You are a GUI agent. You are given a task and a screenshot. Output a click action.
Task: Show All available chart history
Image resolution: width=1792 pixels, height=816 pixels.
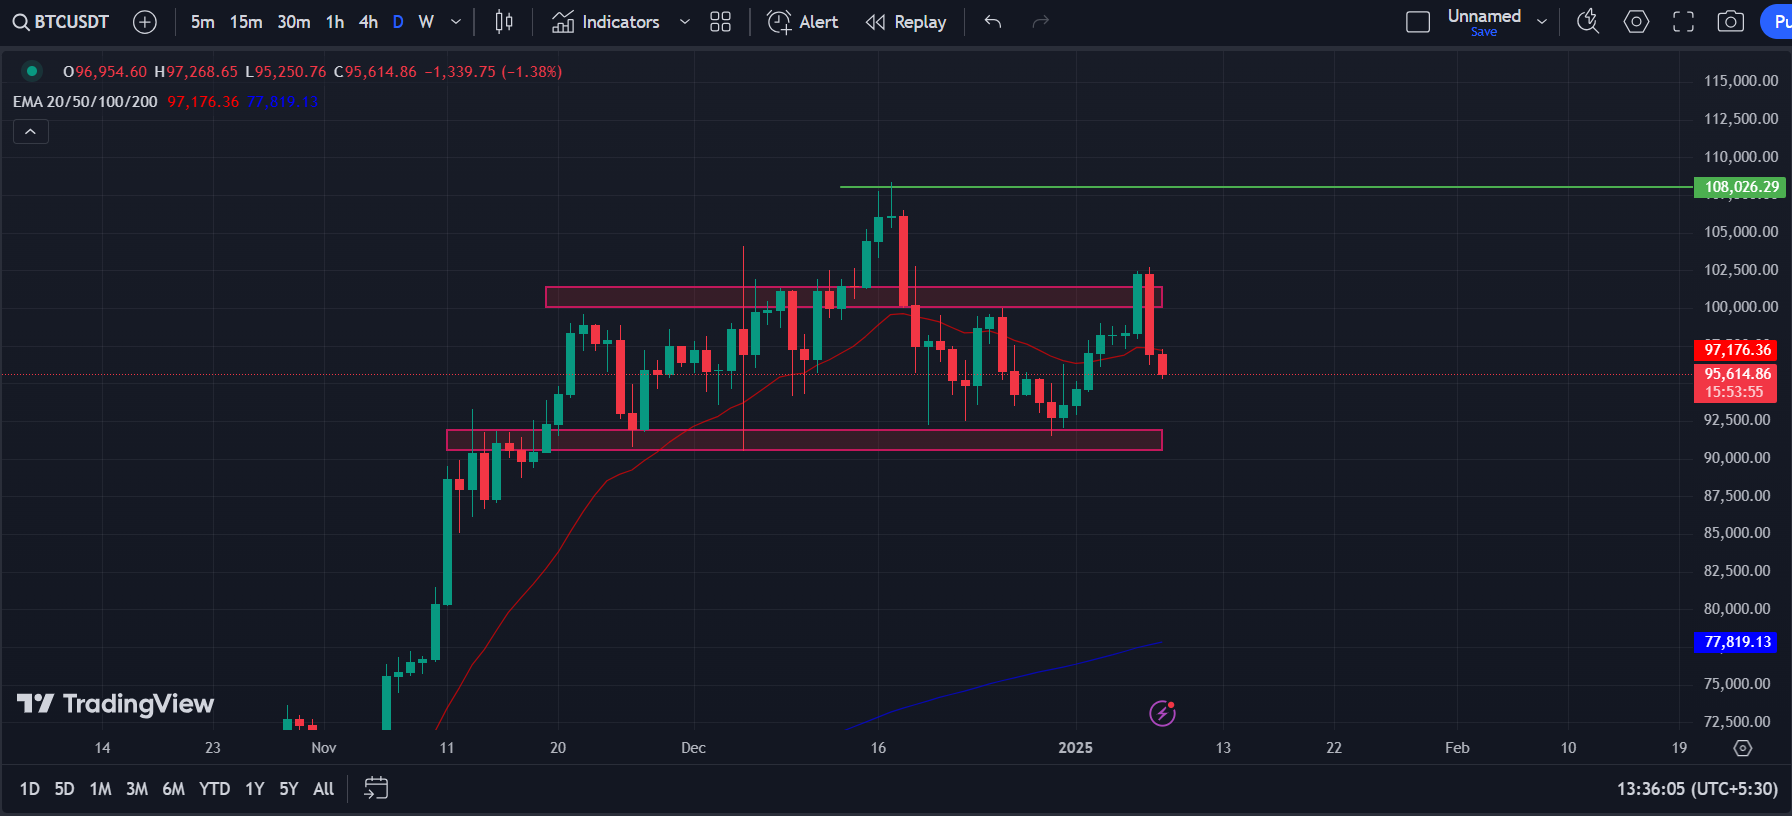coord(324,789)
